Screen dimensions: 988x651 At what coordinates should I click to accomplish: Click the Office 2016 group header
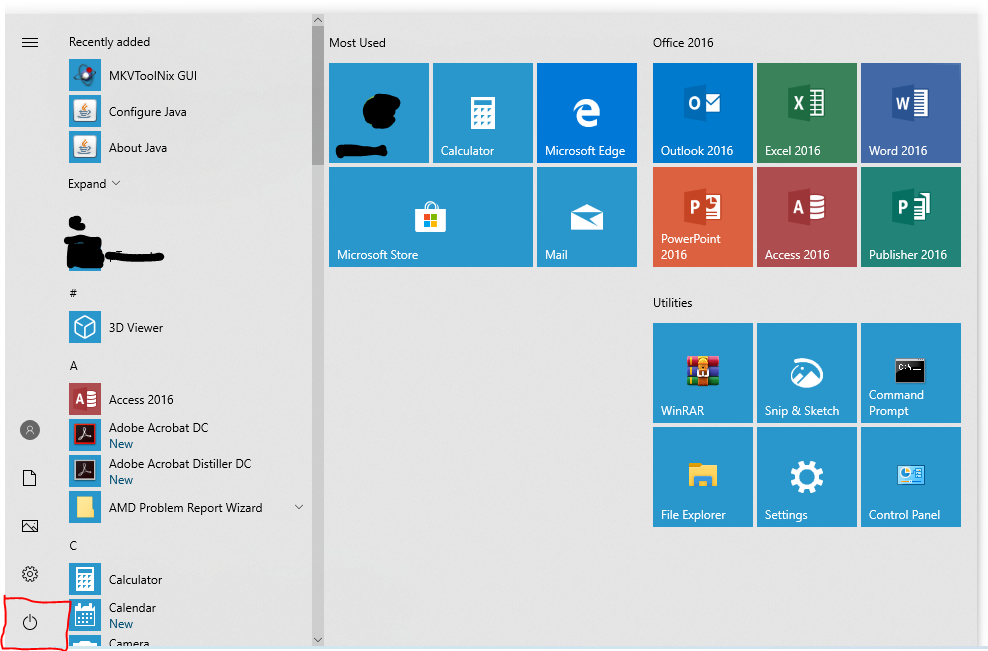[x=683, y=43]
